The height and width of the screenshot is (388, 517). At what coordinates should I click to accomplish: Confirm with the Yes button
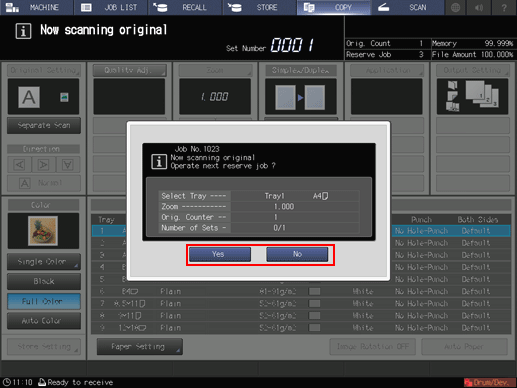click(x=220, y=254)
